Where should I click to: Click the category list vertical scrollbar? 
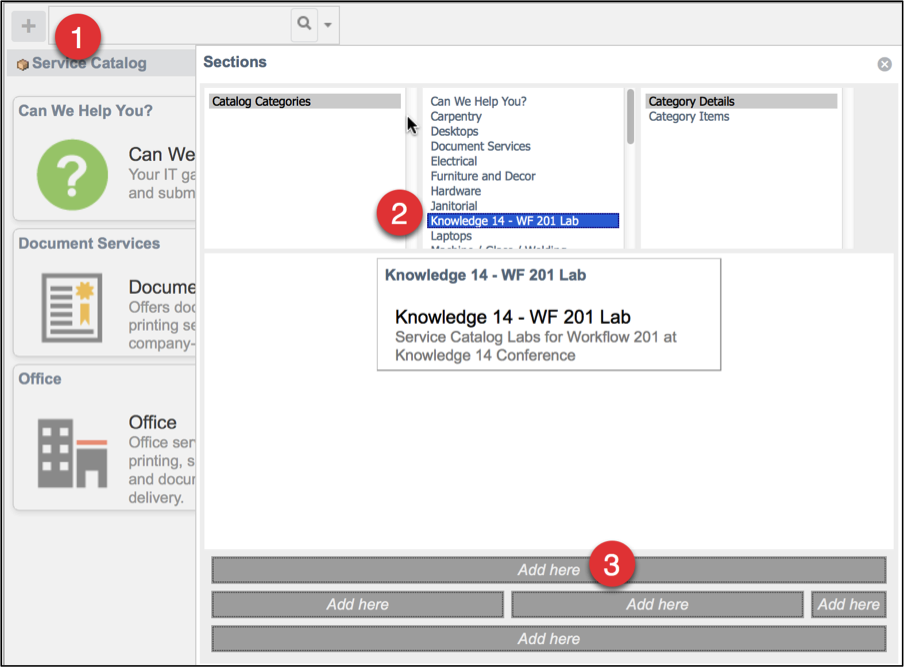(x=630, y=116)
